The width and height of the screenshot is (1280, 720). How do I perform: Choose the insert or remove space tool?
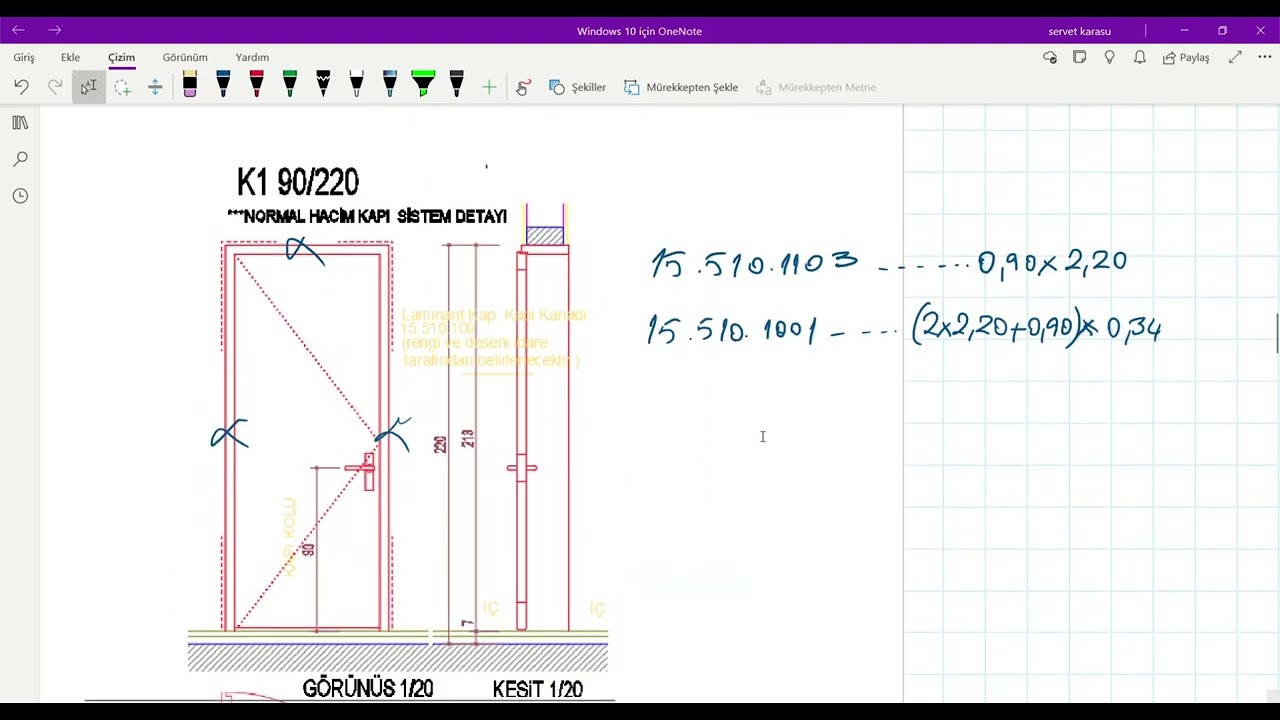155,87
